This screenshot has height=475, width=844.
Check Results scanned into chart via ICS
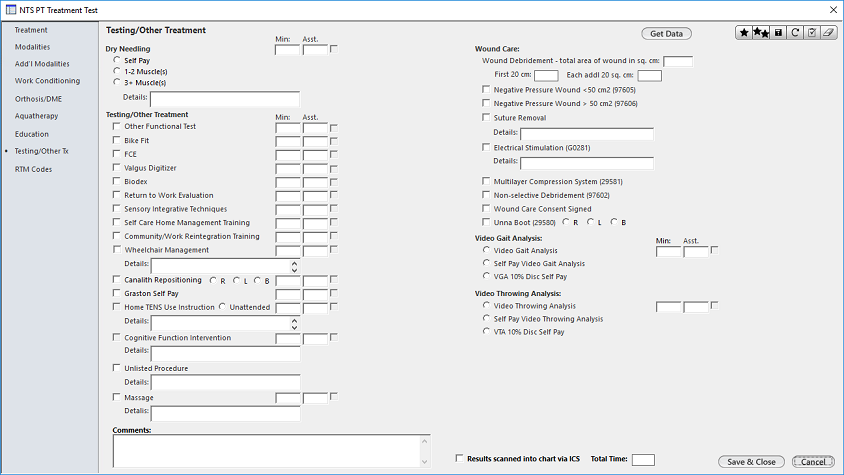click(x=459, y=458)
